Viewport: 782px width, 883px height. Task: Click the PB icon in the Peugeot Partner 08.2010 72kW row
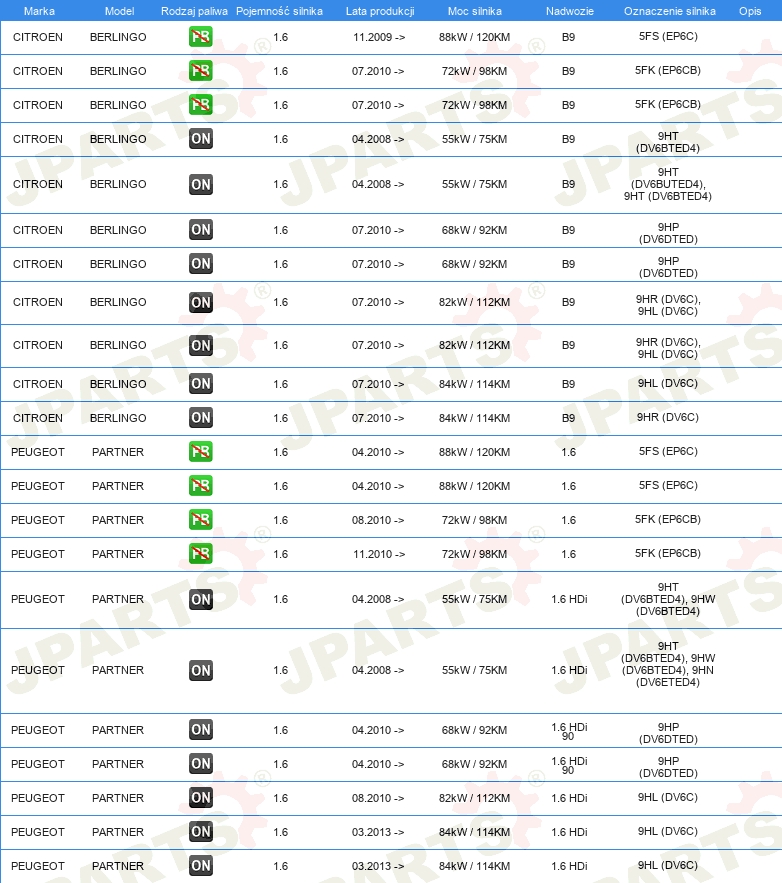200,520
